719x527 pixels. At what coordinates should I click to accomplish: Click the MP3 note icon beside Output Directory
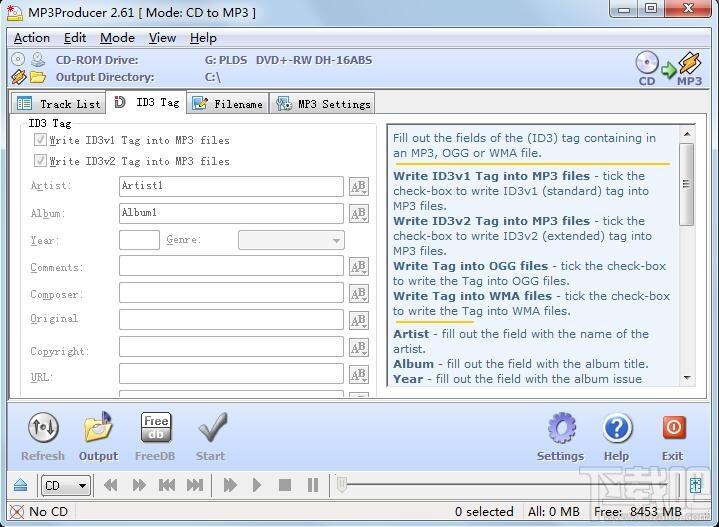pos(18,77)
